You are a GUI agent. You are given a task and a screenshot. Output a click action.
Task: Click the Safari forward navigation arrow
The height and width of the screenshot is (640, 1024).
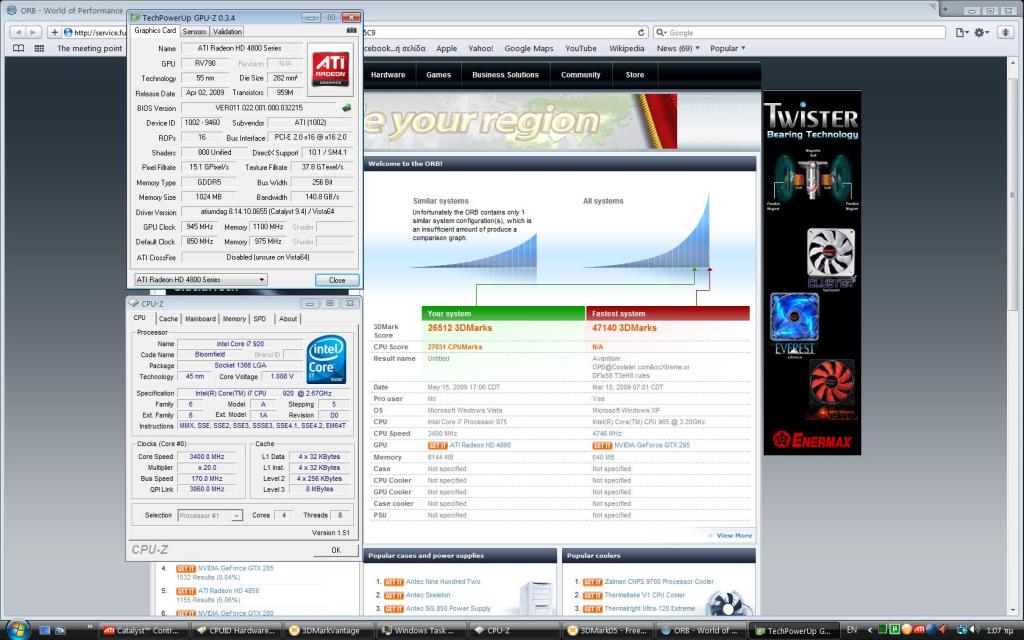tap(33, 32)
